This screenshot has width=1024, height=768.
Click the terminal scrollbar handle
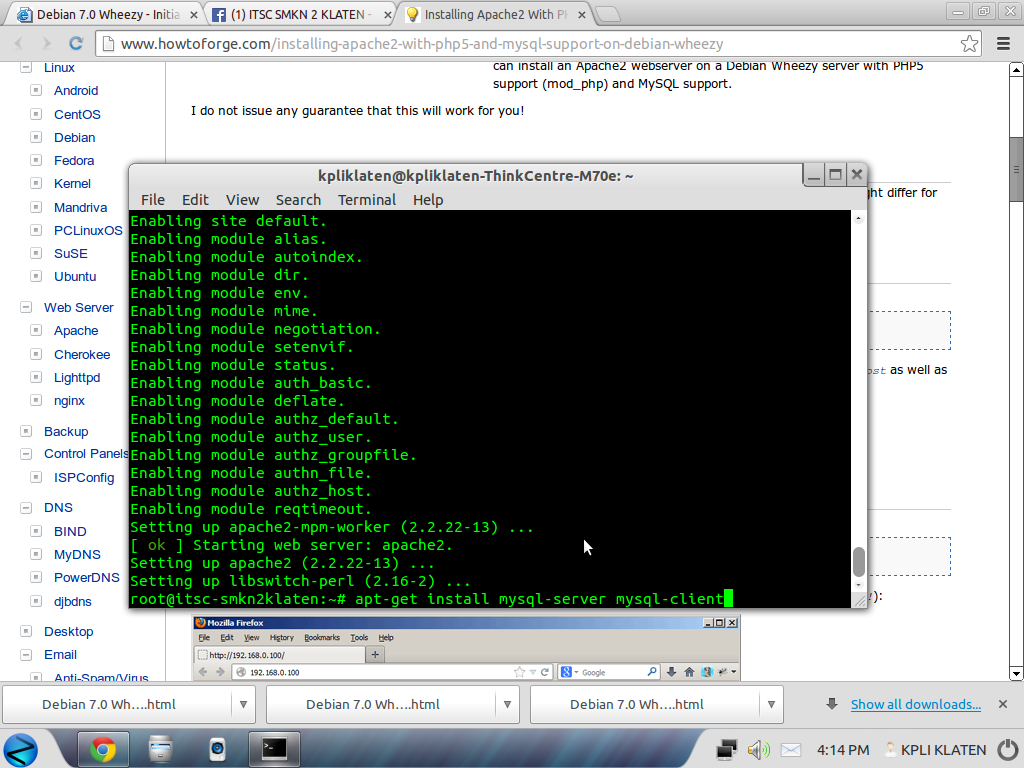859,562
